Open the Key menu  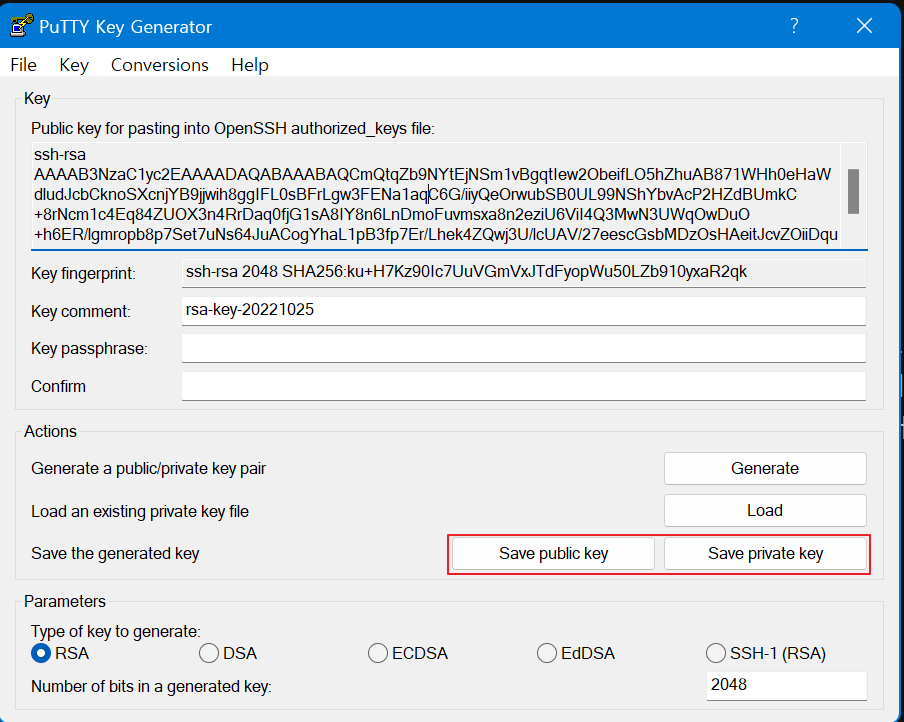tap(74, 65)
